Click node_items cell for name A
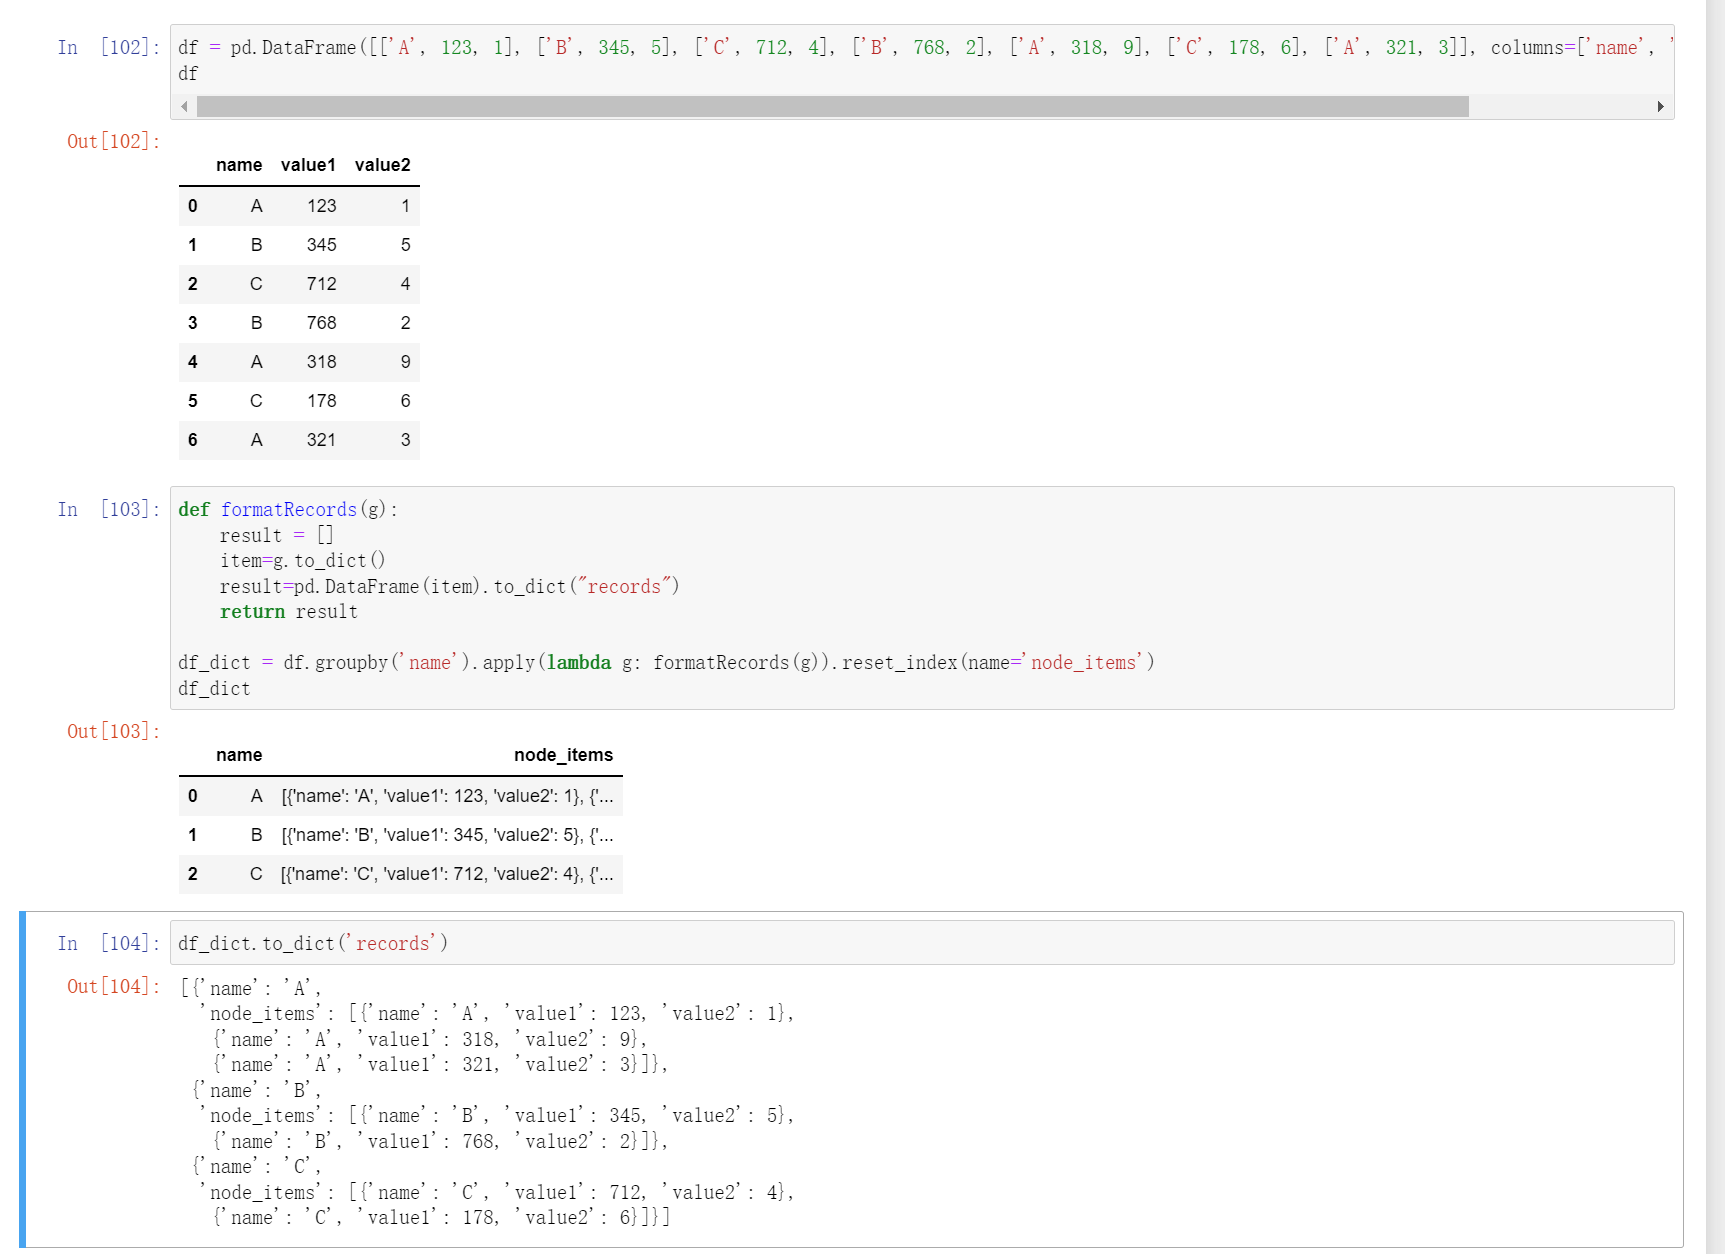Screen dimensions: 1725x1254 tap(447, 796)
